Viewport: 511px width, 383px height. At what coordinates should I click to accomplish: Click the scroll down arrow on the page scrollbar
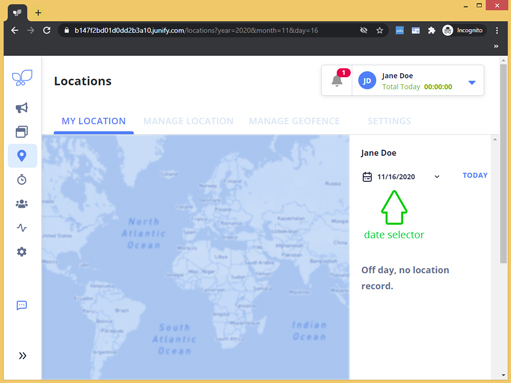click(x=503, y=375)
